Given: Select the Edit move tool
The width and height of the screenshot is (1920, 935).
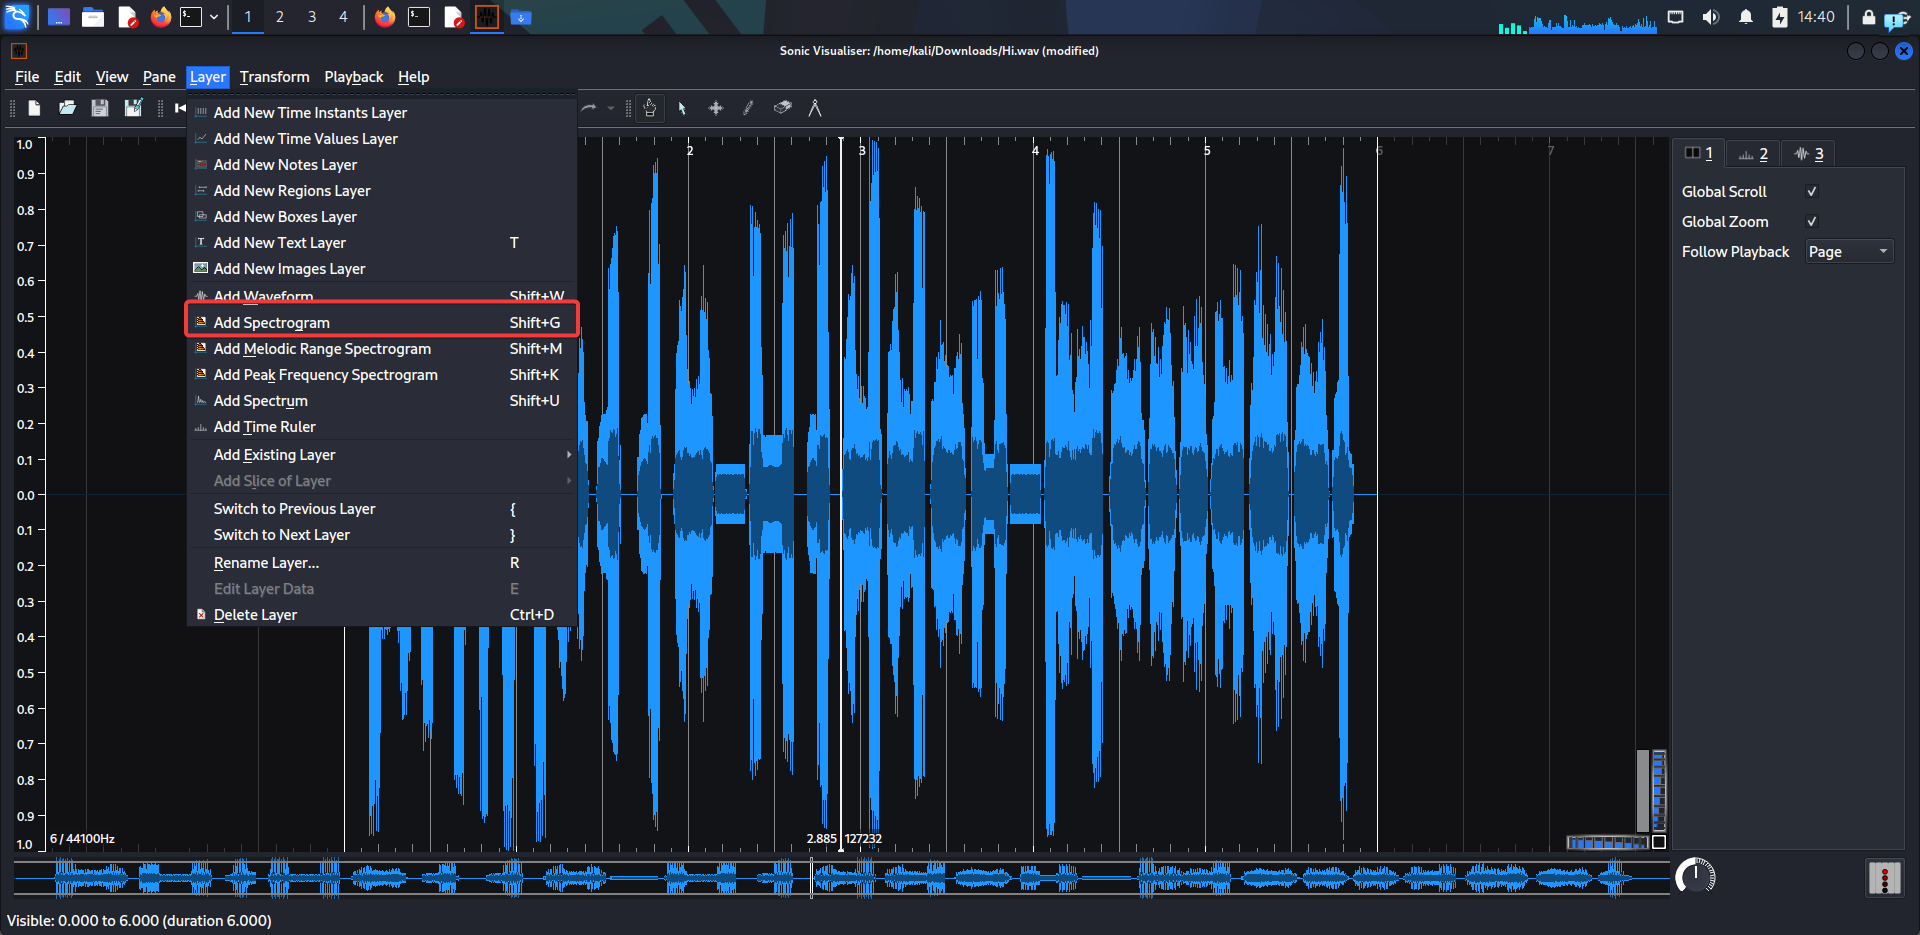Looking at the screenshot, I should tap(716, 108).
